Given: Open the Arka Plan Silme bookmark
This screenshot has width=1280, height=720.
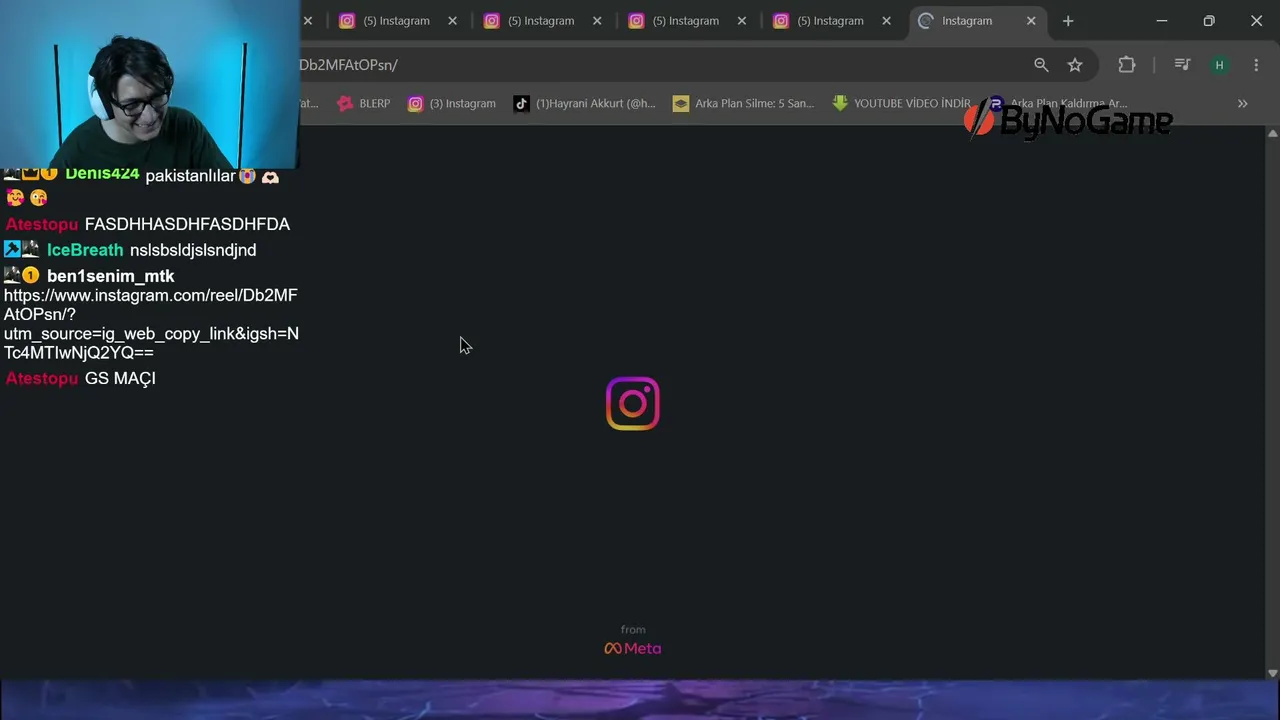Looking at the screenshot, I should 743,103.
